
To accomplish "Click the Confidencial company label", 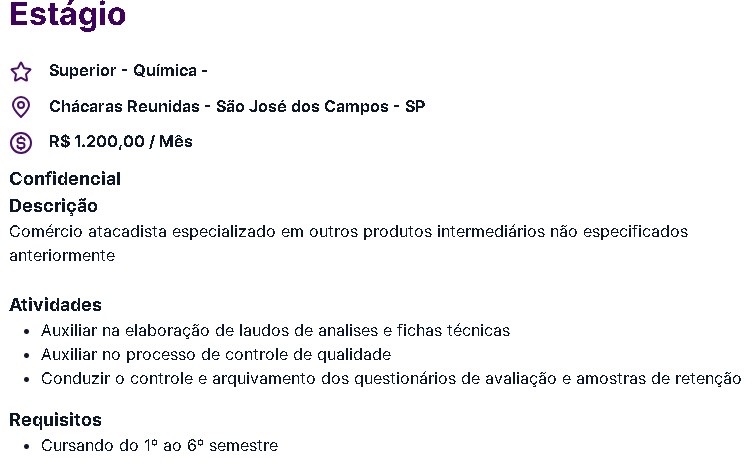I will coord(65,179).
